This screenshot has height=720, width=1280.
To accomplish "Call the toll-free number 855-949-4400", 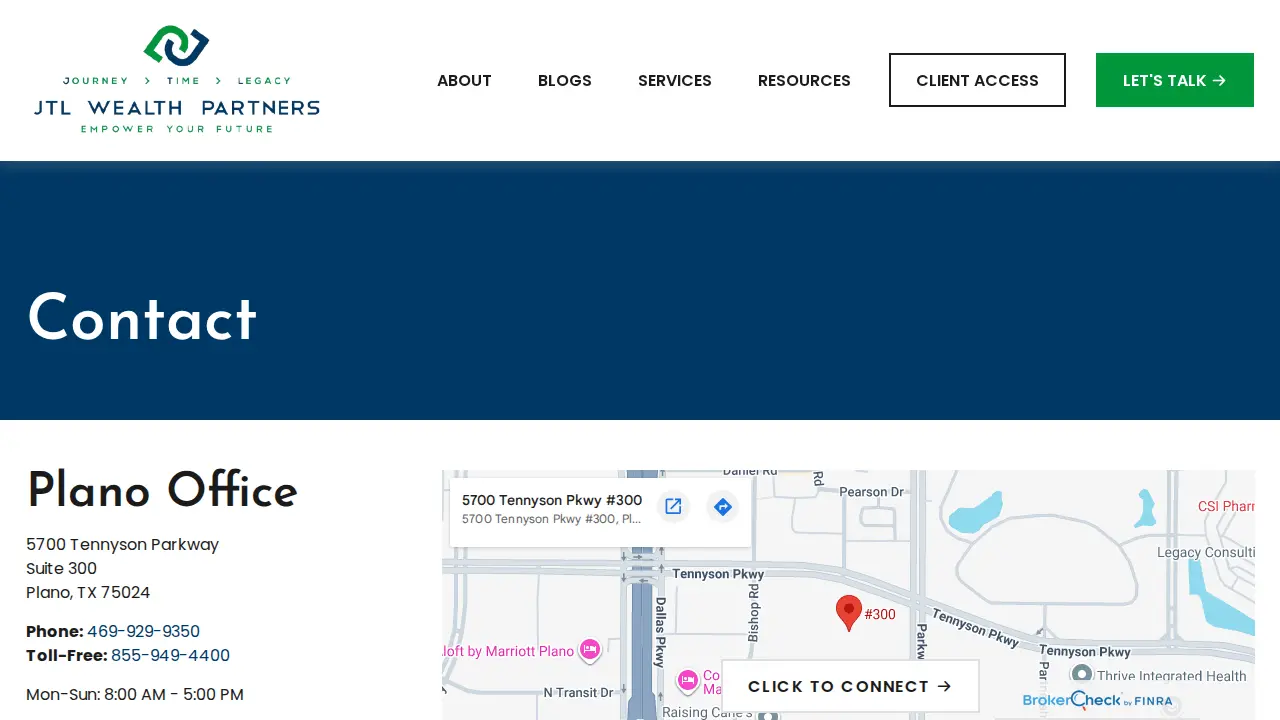I will (x=170, y=655).
